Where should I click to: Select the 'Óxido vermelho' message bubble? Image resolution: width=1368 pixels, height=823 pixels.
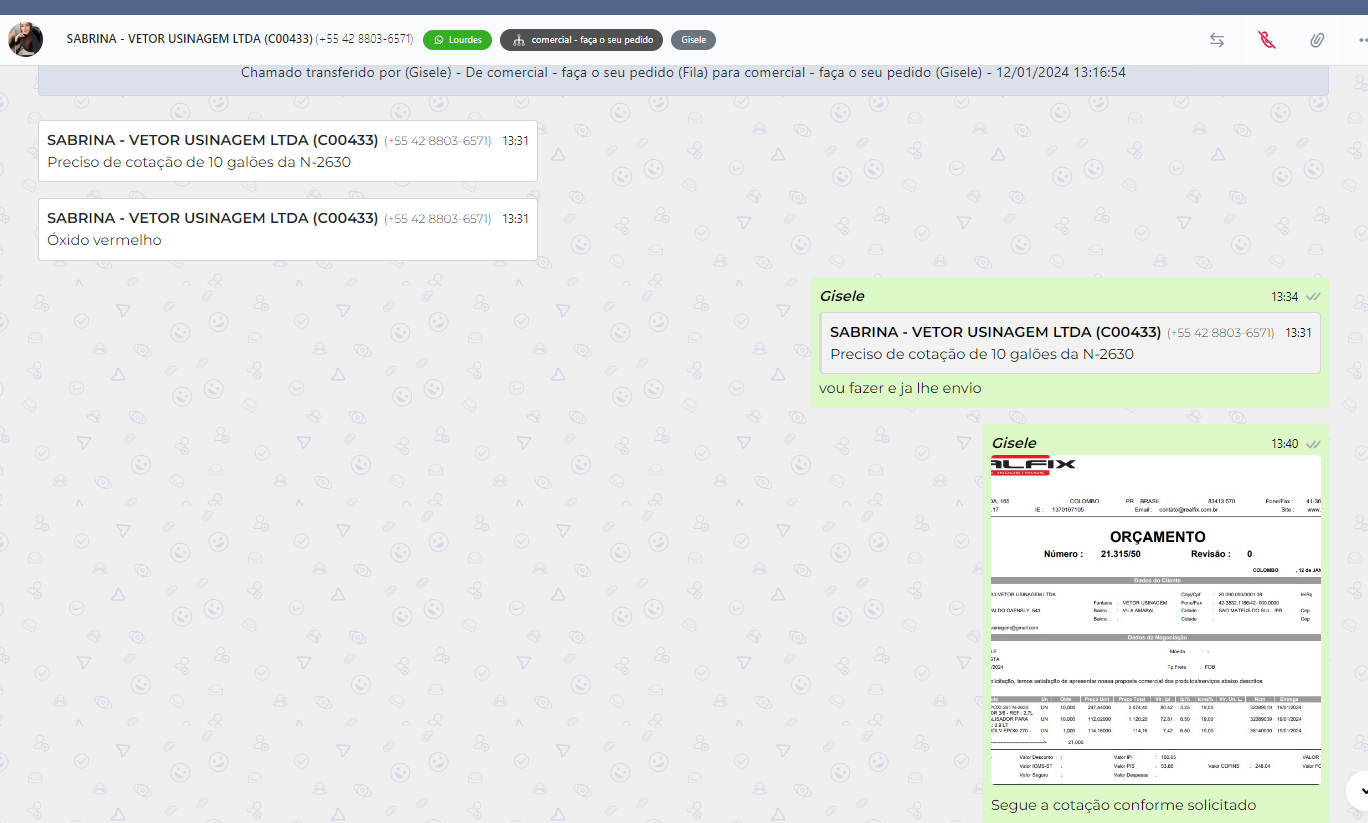287,229
